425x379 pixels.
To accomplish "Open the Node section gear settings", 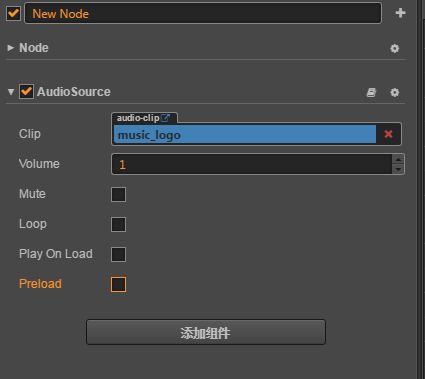I will tap(395, 48).
